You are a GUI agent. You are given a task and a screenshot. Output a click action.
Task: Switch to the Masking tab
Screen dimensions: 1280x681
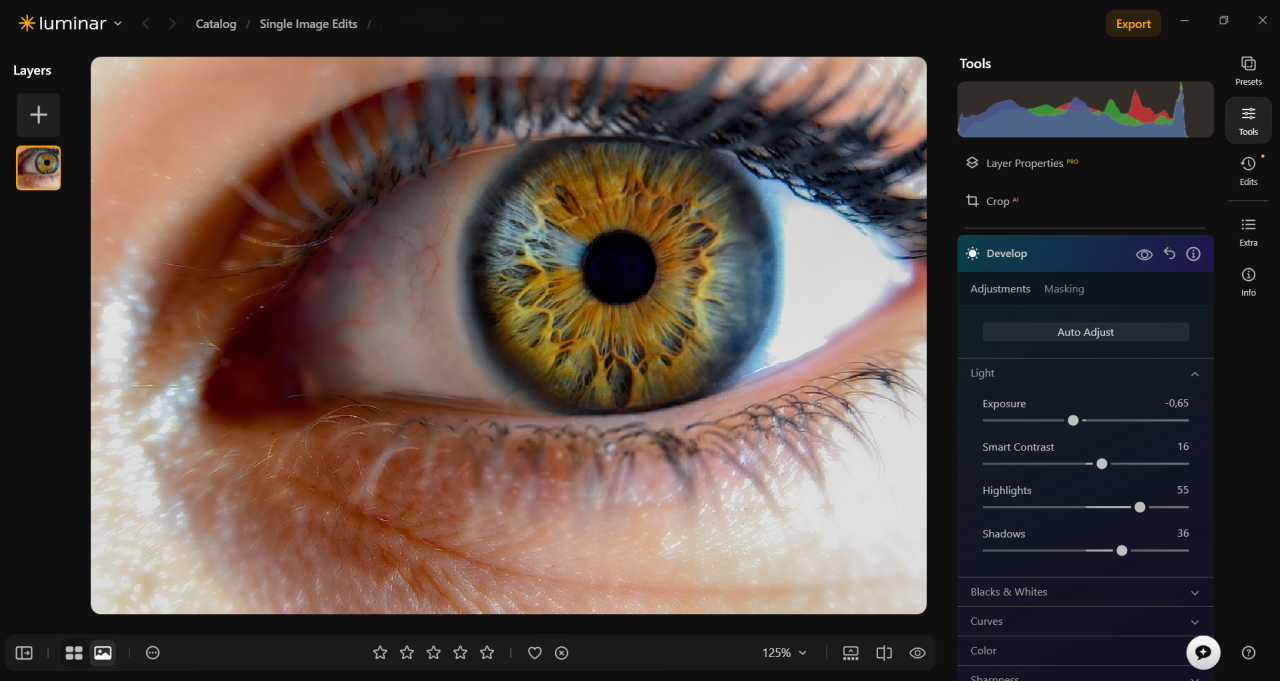[x=1064, y=289]
